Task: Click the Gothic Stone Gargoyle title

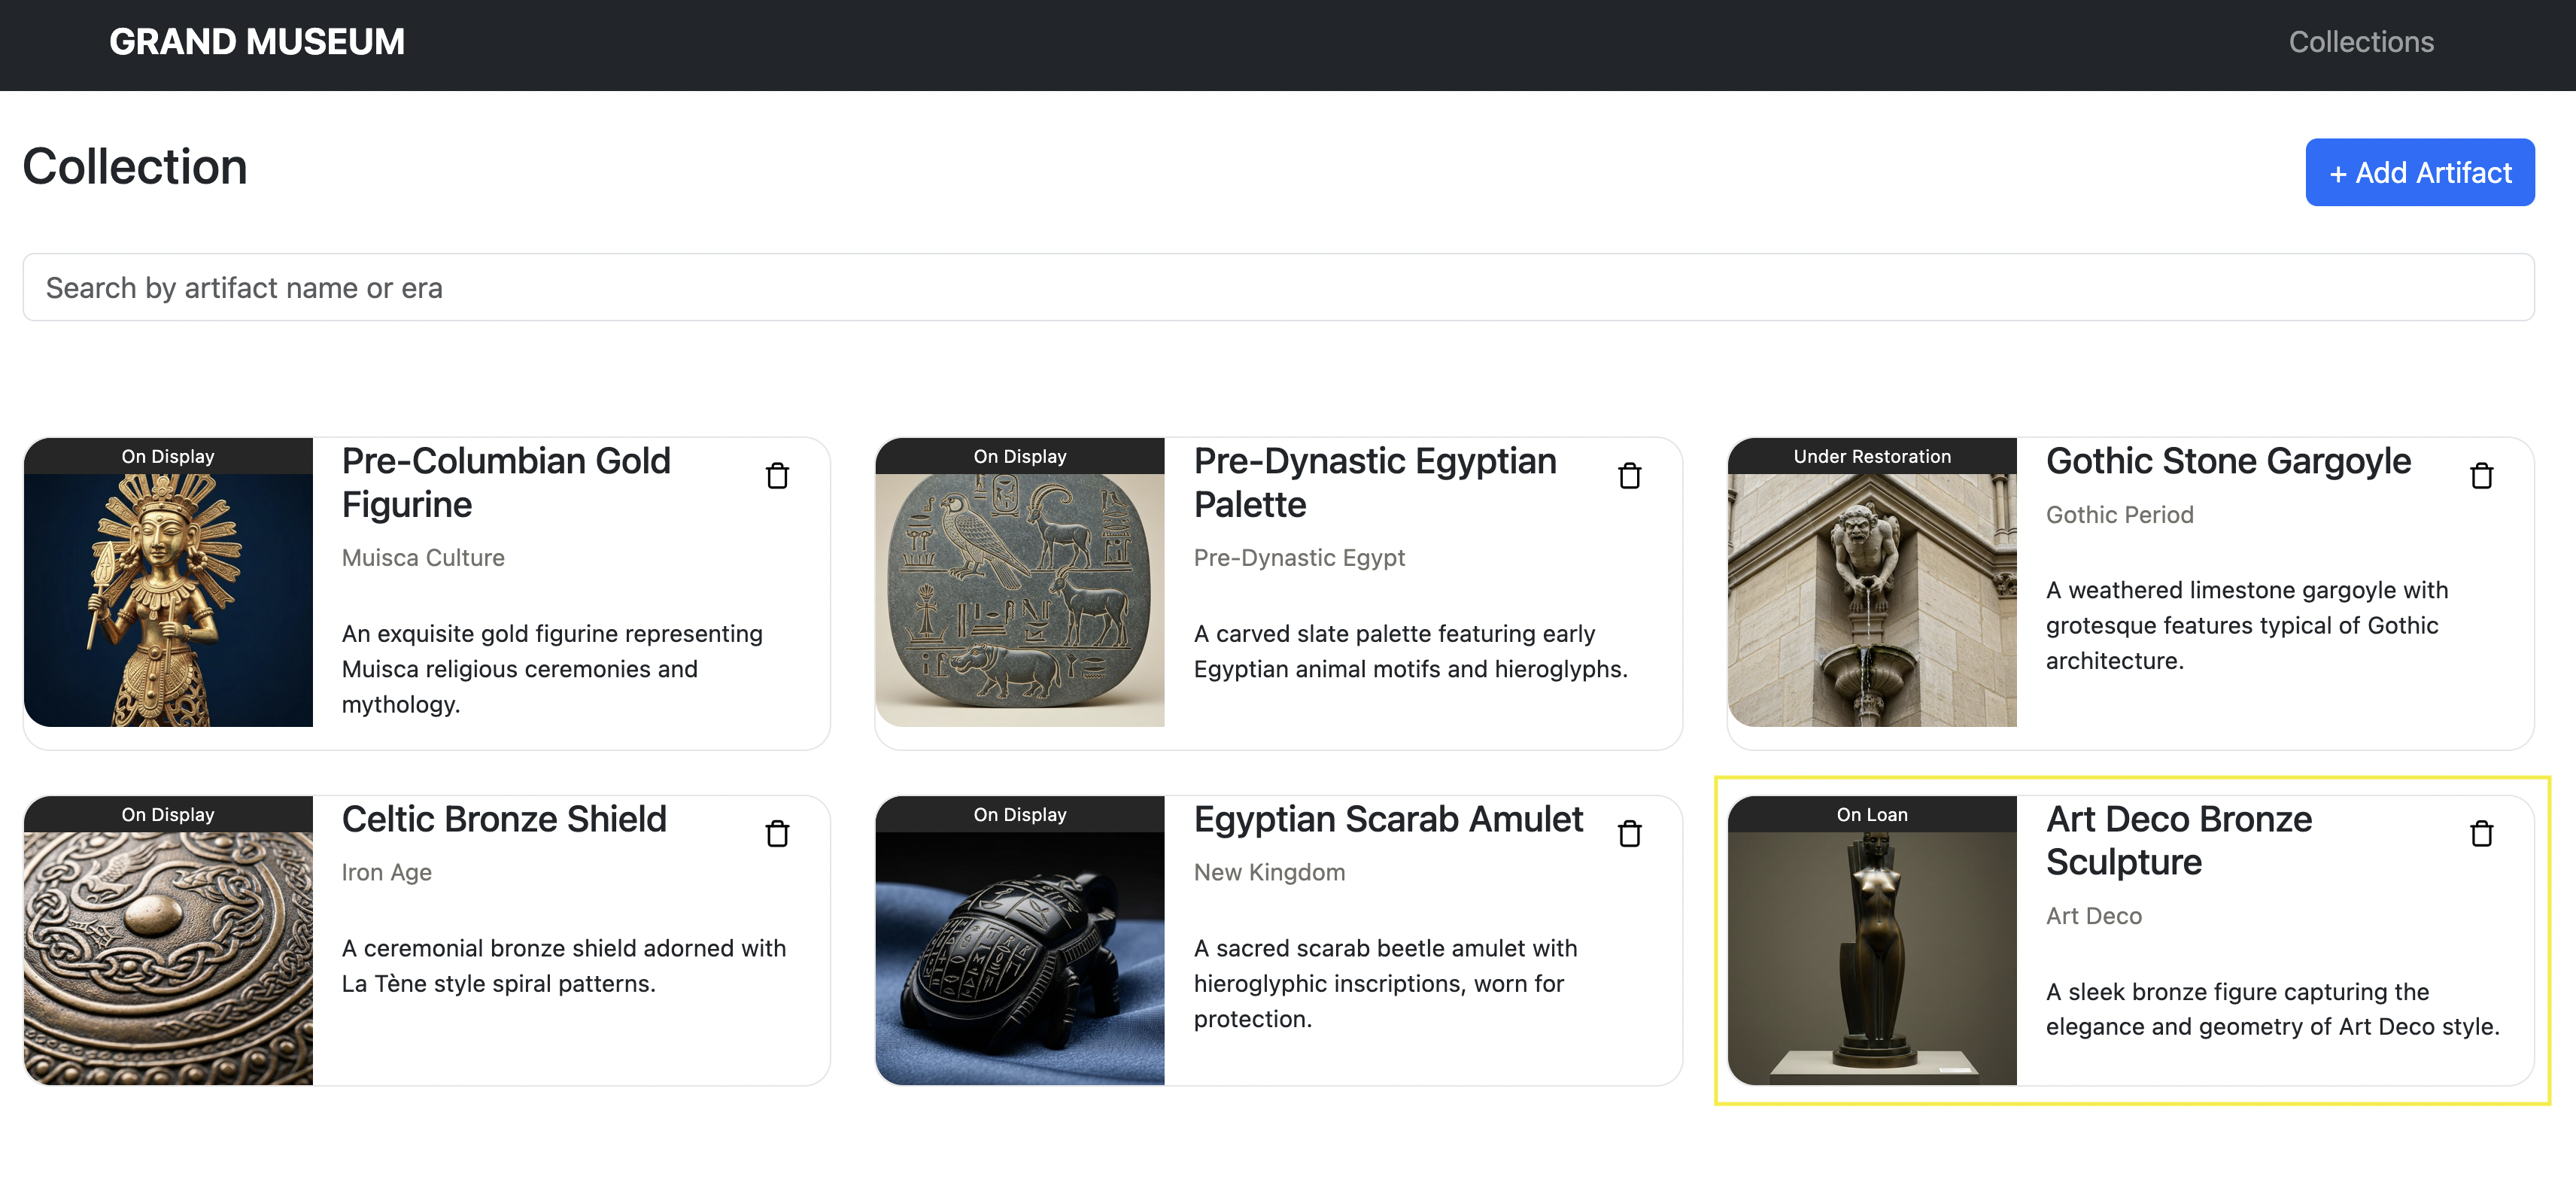Action: point(2228,462)
